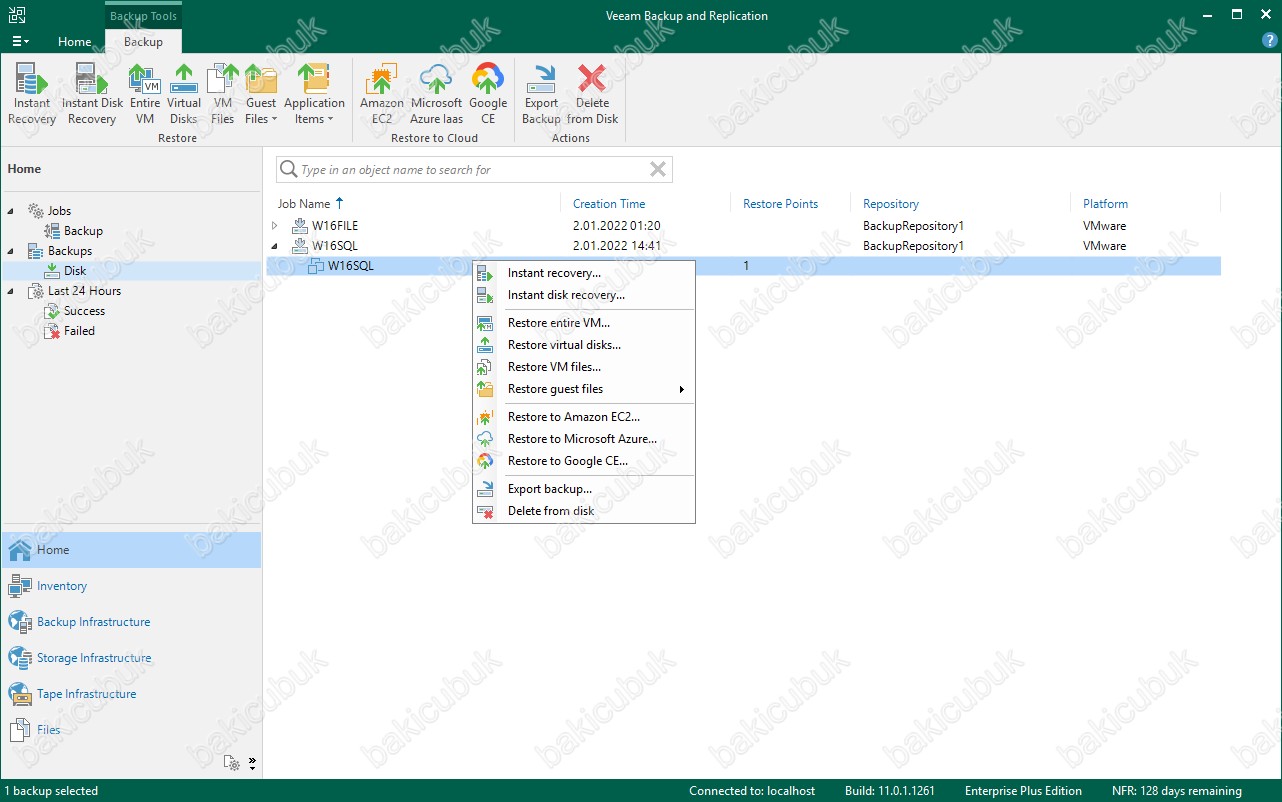
Task: Click the creation time 2.01.2022 14:41
Action: [x=617, y=246]
